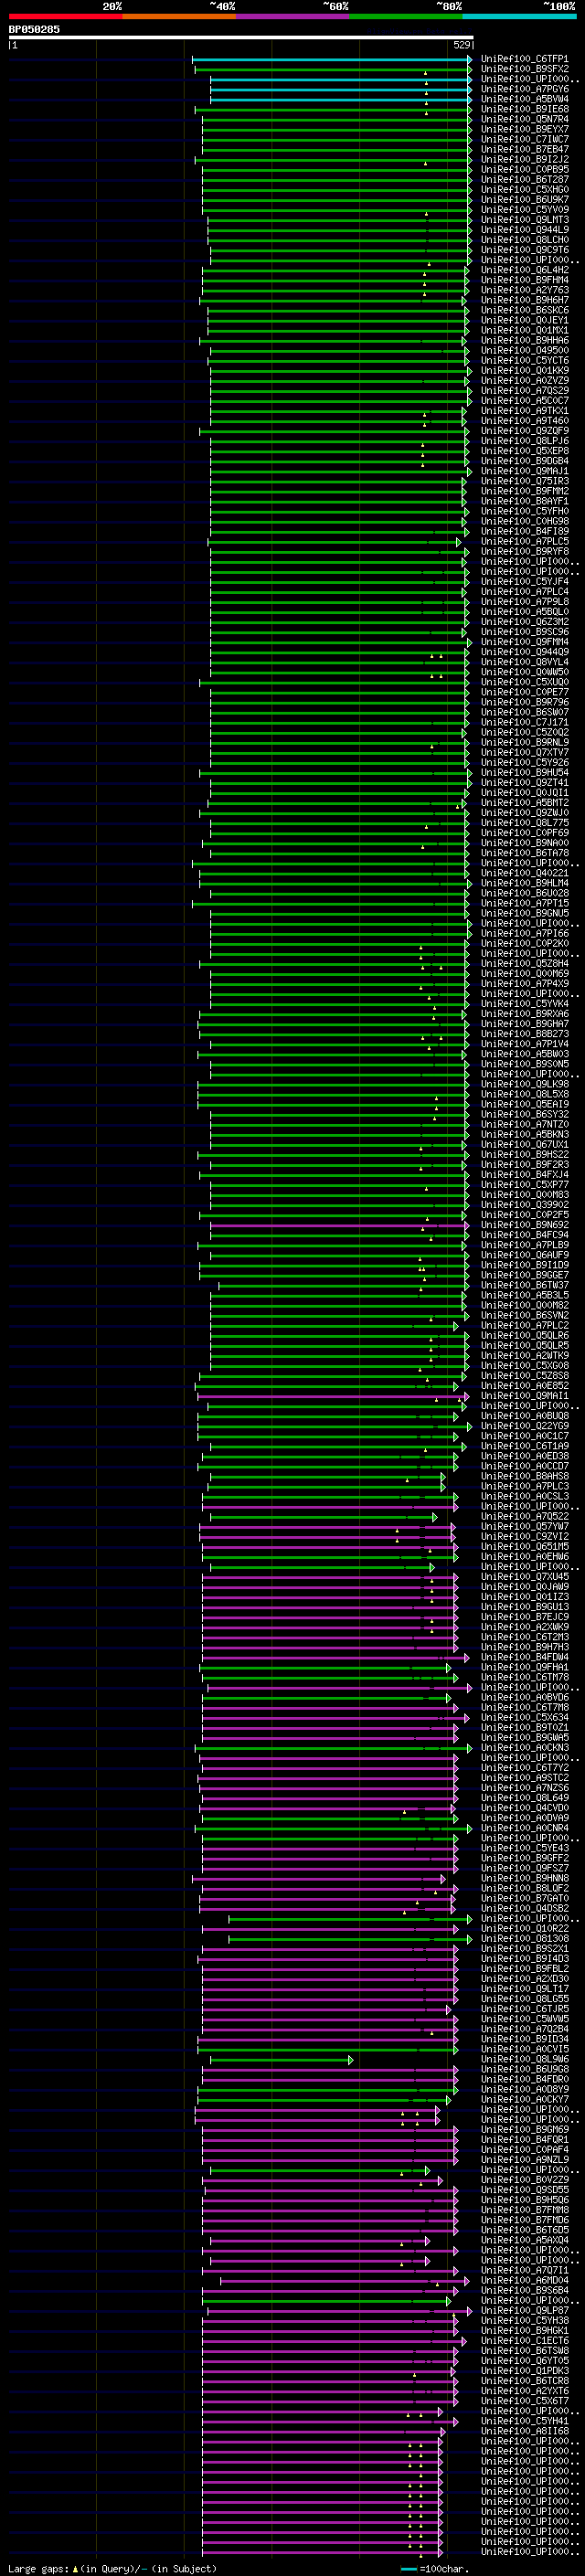The height and width of the screenshot is (2576, 585).
Task: Select label UniRef100_C5XHG0
Action: click(x=524, y=189)
